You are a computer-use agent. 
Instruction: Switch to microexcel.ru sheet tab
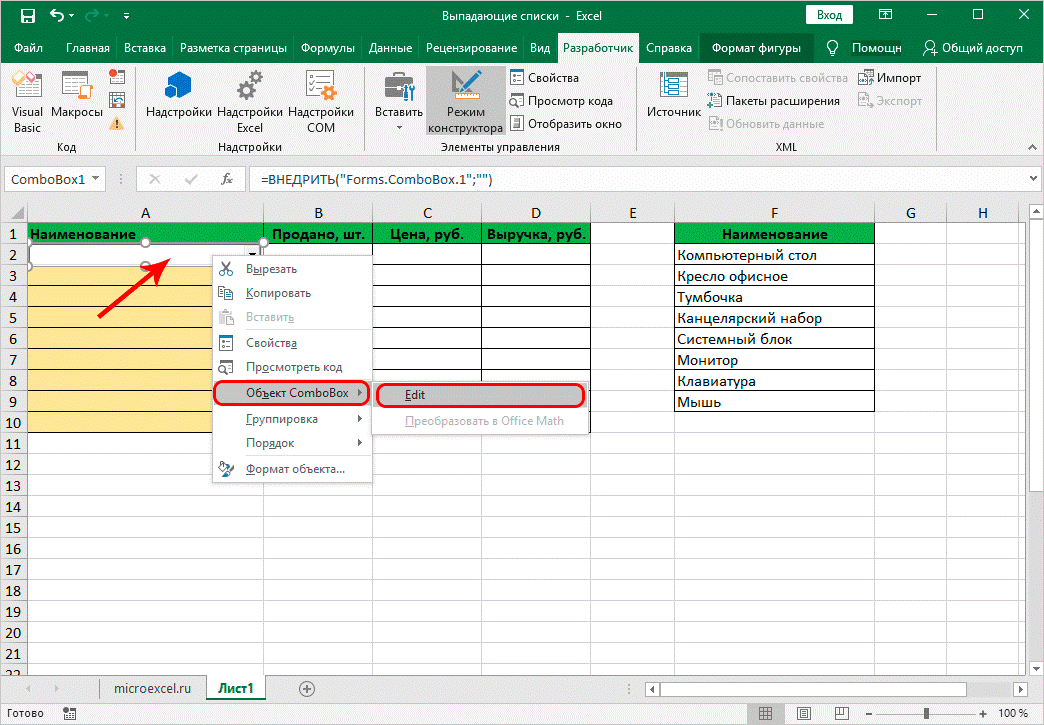point(152,689)
